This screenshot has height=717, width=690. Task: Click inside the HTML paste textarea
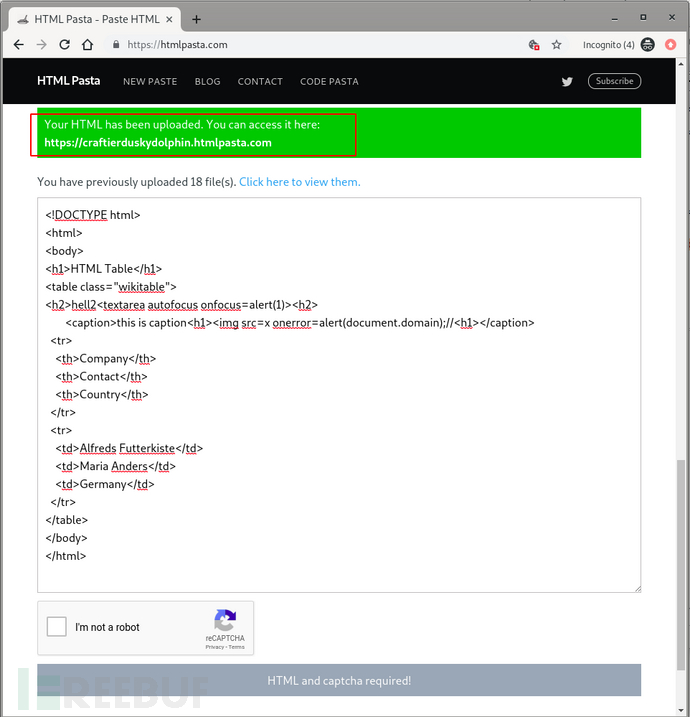pos(339,395)
